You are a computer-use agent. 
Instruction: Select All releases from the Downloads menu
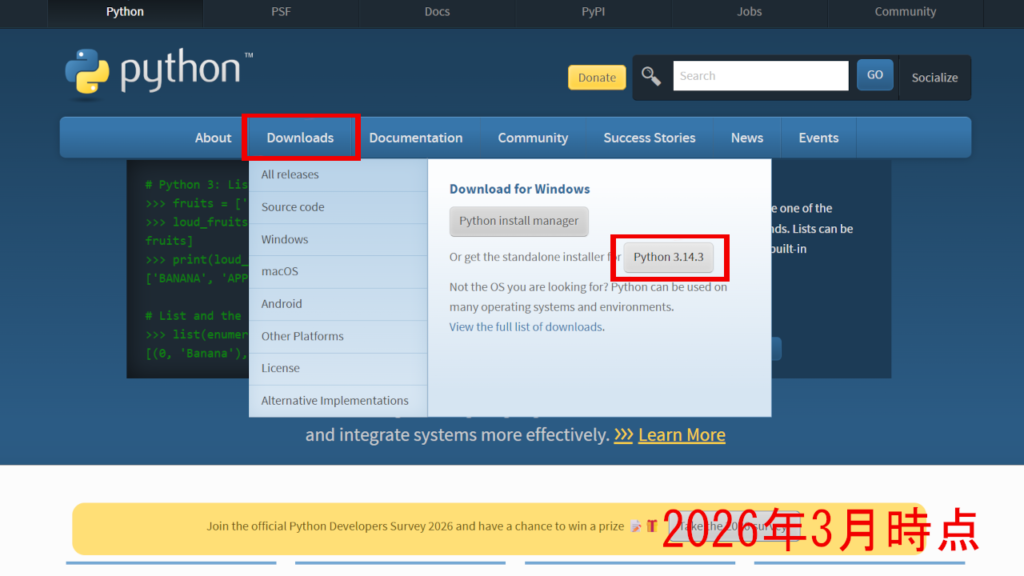point(290,175)
